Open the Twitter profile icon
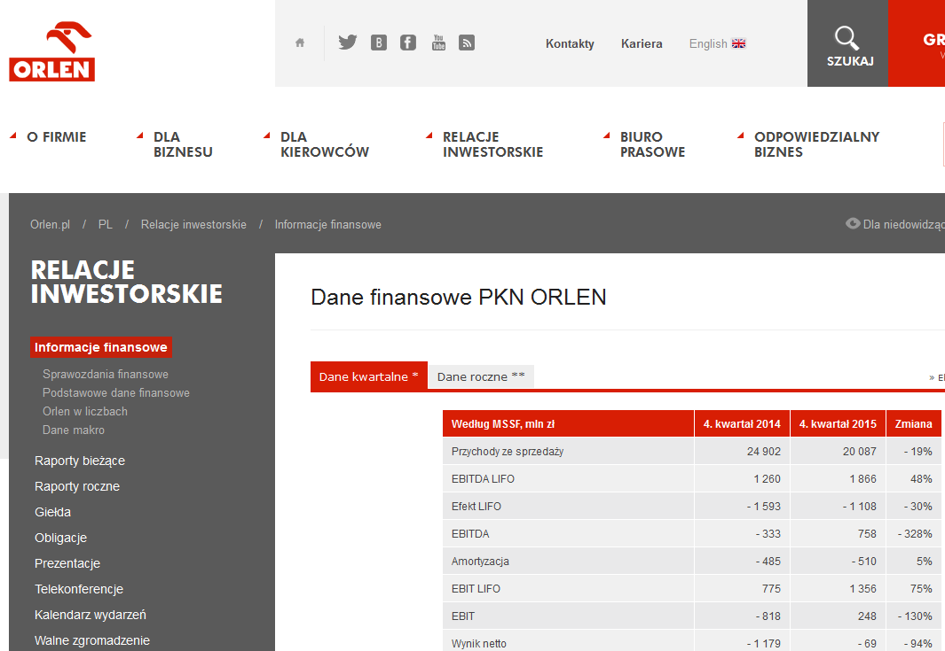The height and width of the screenshot is (651, 945). pos(348,42)
